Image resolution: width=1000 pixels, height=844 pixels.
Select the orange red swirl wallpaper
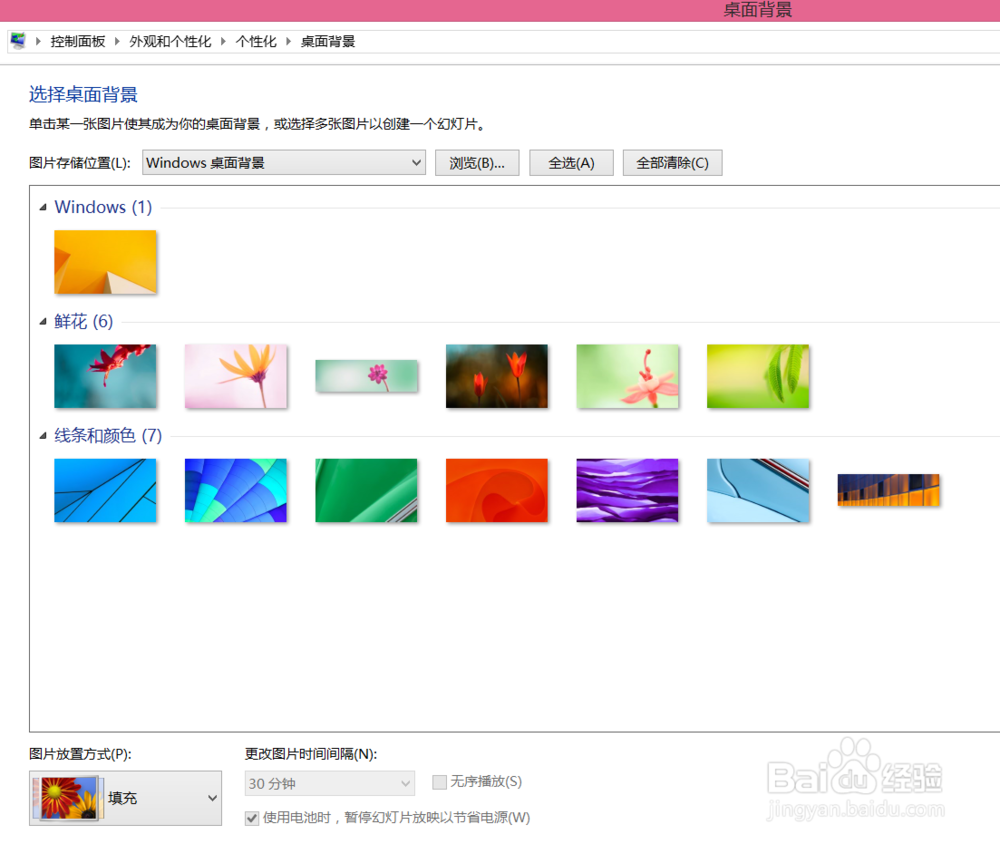497,491
